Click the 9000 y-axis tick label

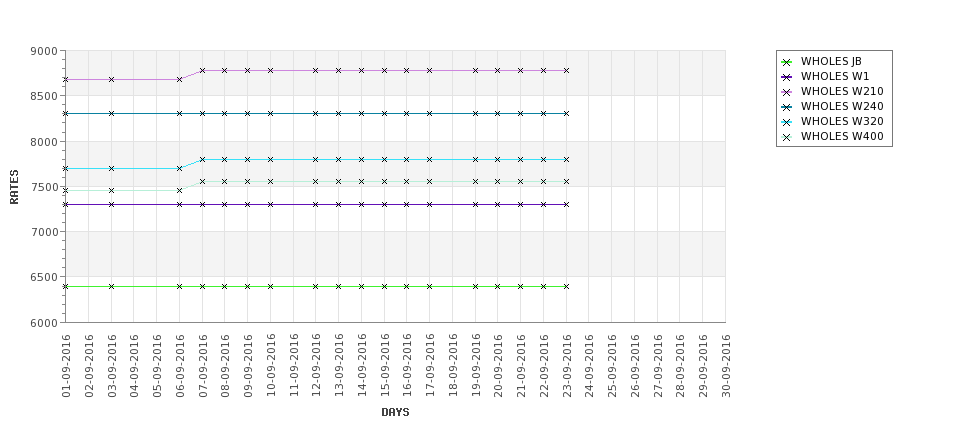pos(44,51)
